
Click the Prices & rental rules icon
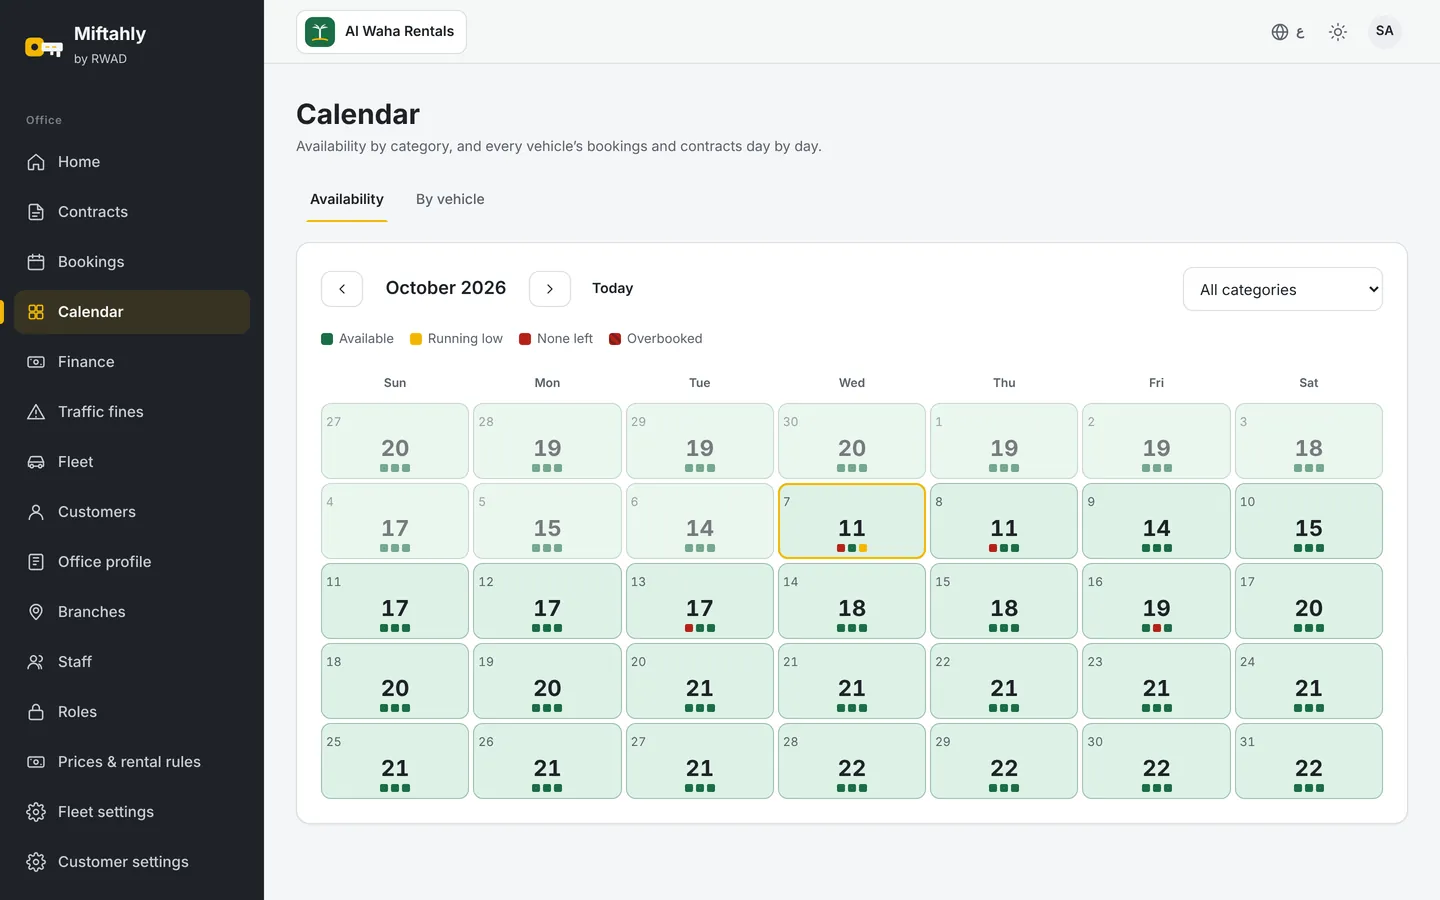point(36,762)
